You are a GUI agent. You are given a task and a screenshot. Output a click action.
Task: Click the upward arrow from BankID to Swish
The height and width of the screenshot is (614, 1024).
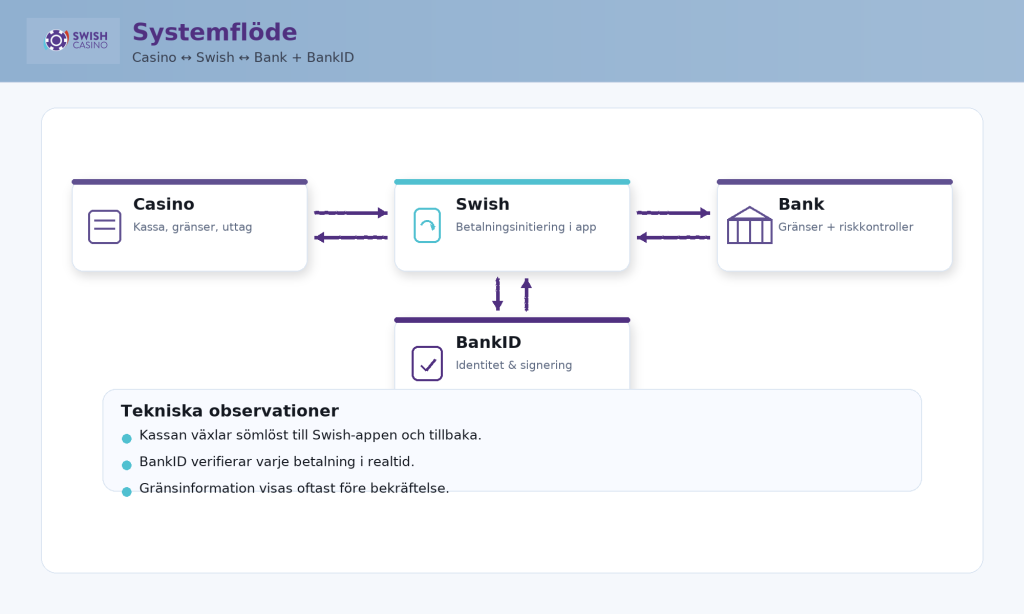(x=526, y=294)
